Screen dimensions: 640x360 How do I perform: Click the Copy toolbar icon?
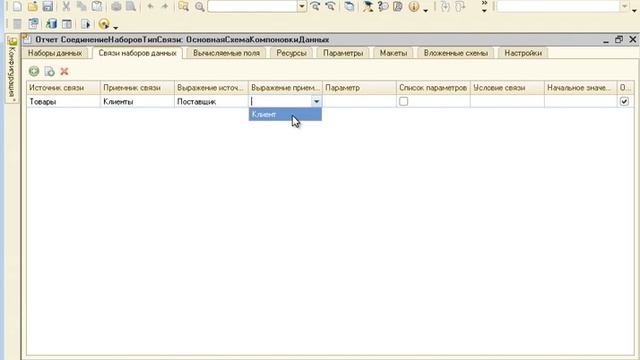[82, 6]
